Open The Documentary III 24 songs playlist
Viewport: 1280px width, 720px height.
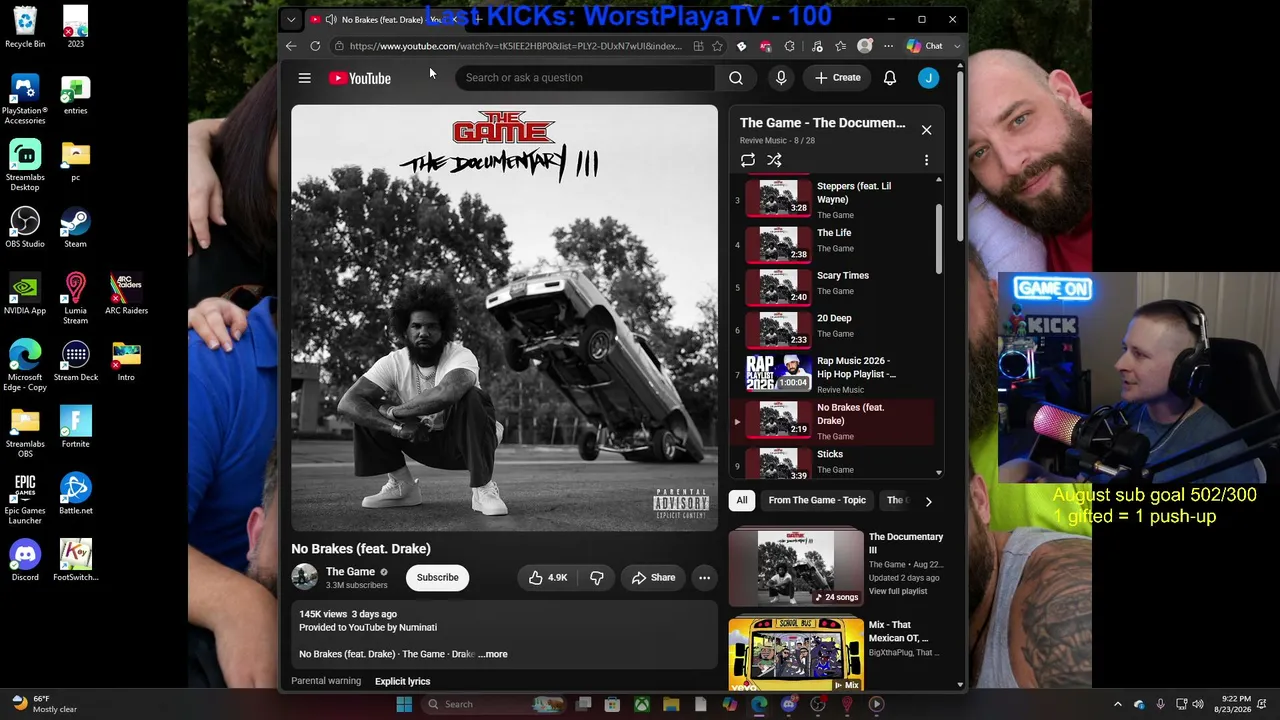796,567
